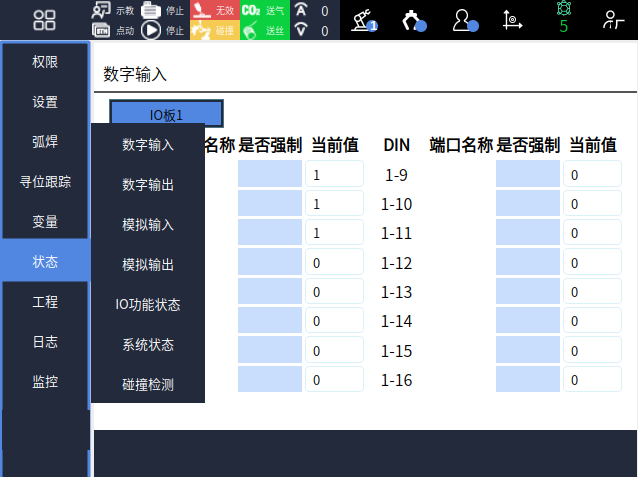Screen dimensions: 638x477
Task: Click the CO2 gas supply icon
Action: coord(251,10)
